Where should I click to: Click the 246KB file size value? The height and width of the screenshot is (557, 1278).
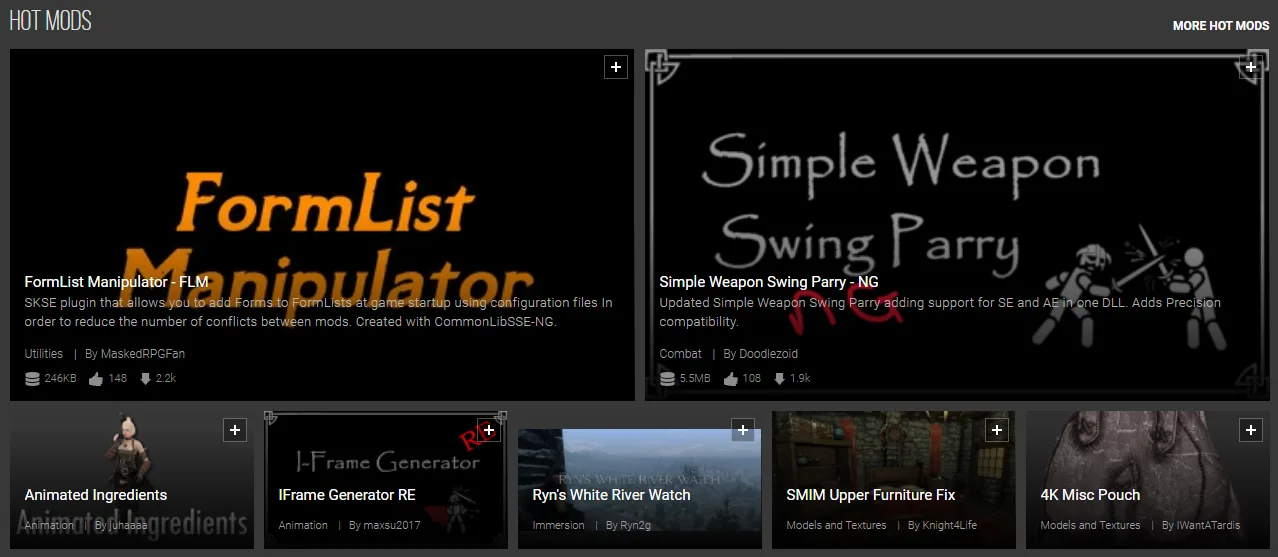click(60, 379)
